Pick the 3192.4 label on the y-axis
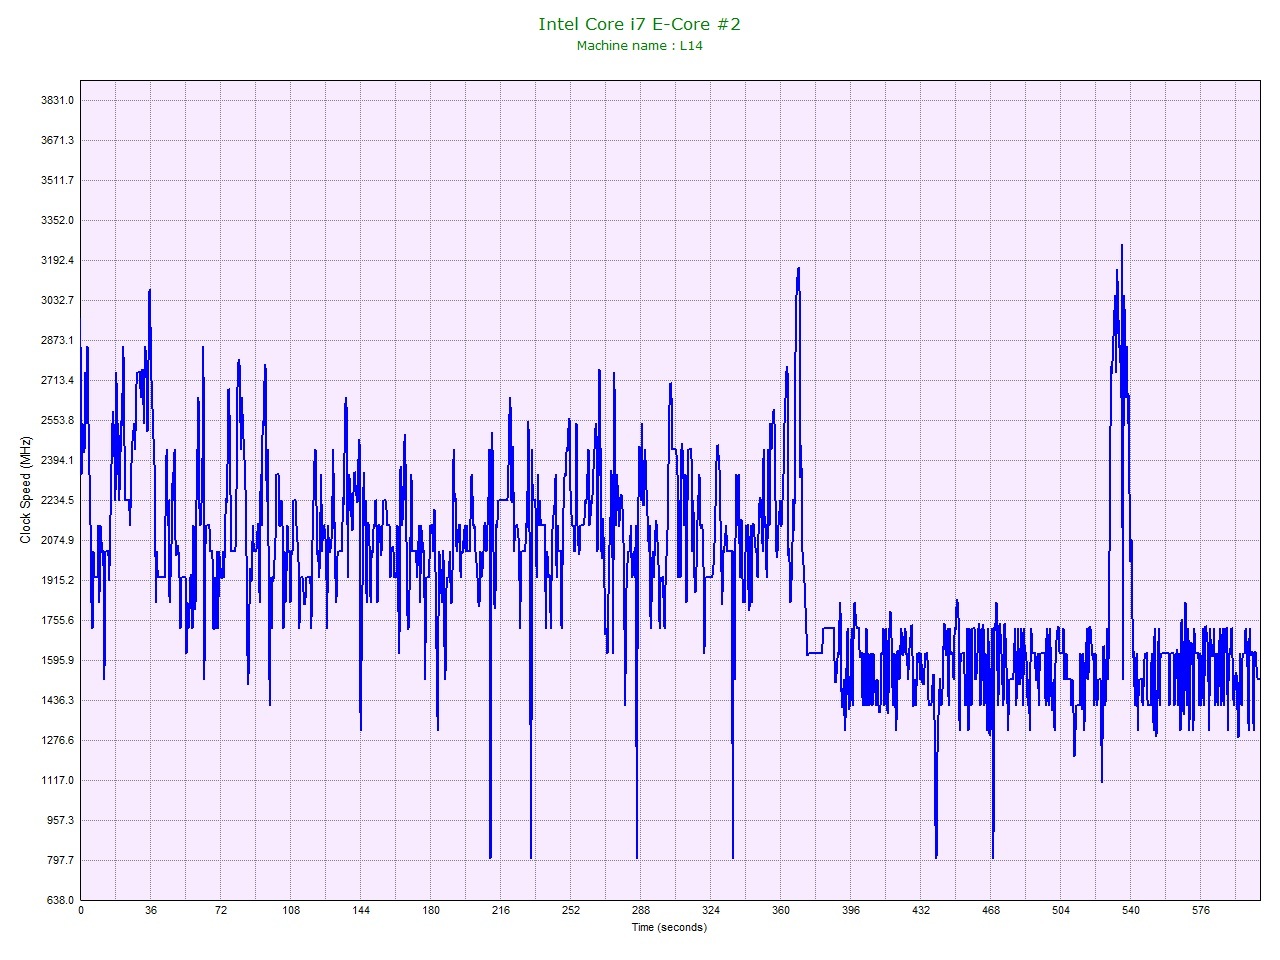1280x960 pixels. pos(57,260)
